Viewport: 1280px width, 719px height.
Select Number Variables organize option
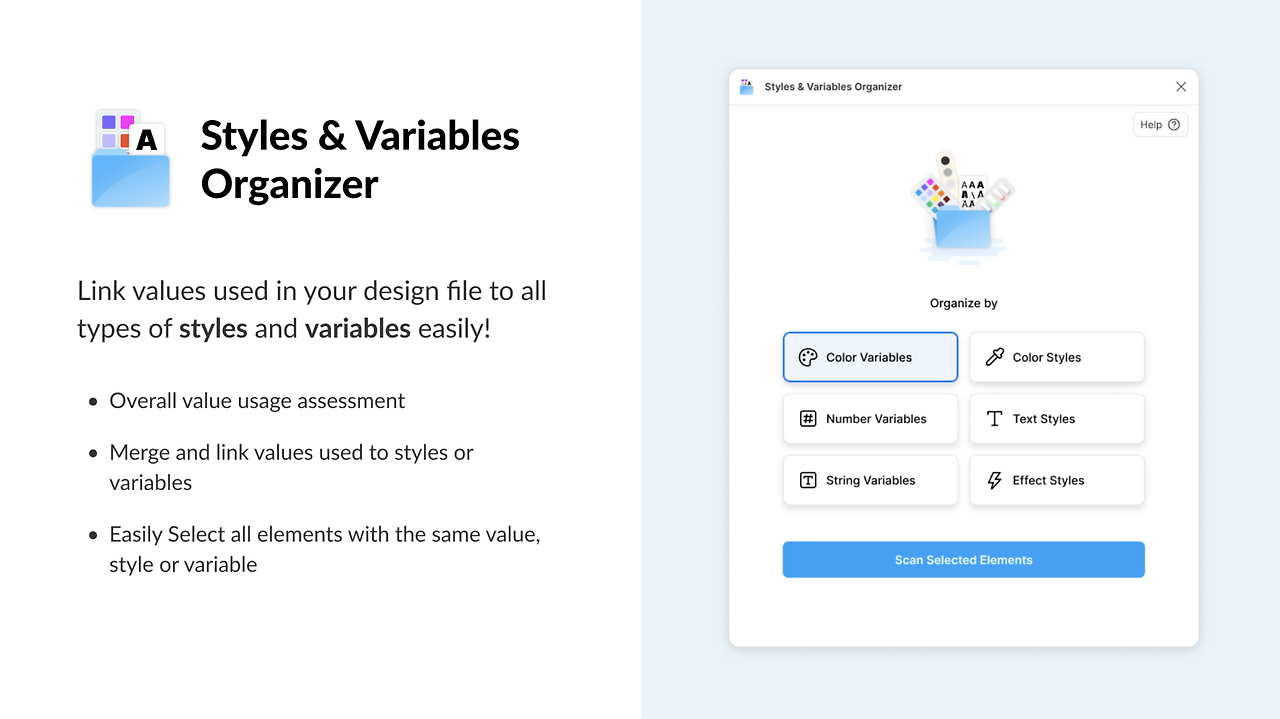click(870, 419)
